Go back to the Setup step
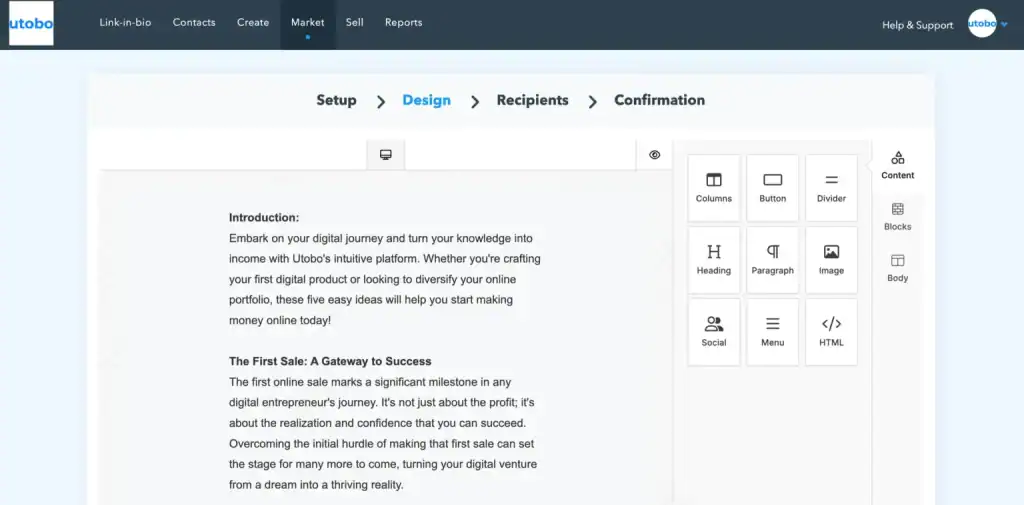The width and height of the screenshot is (1024, 505). click(336, 100)
